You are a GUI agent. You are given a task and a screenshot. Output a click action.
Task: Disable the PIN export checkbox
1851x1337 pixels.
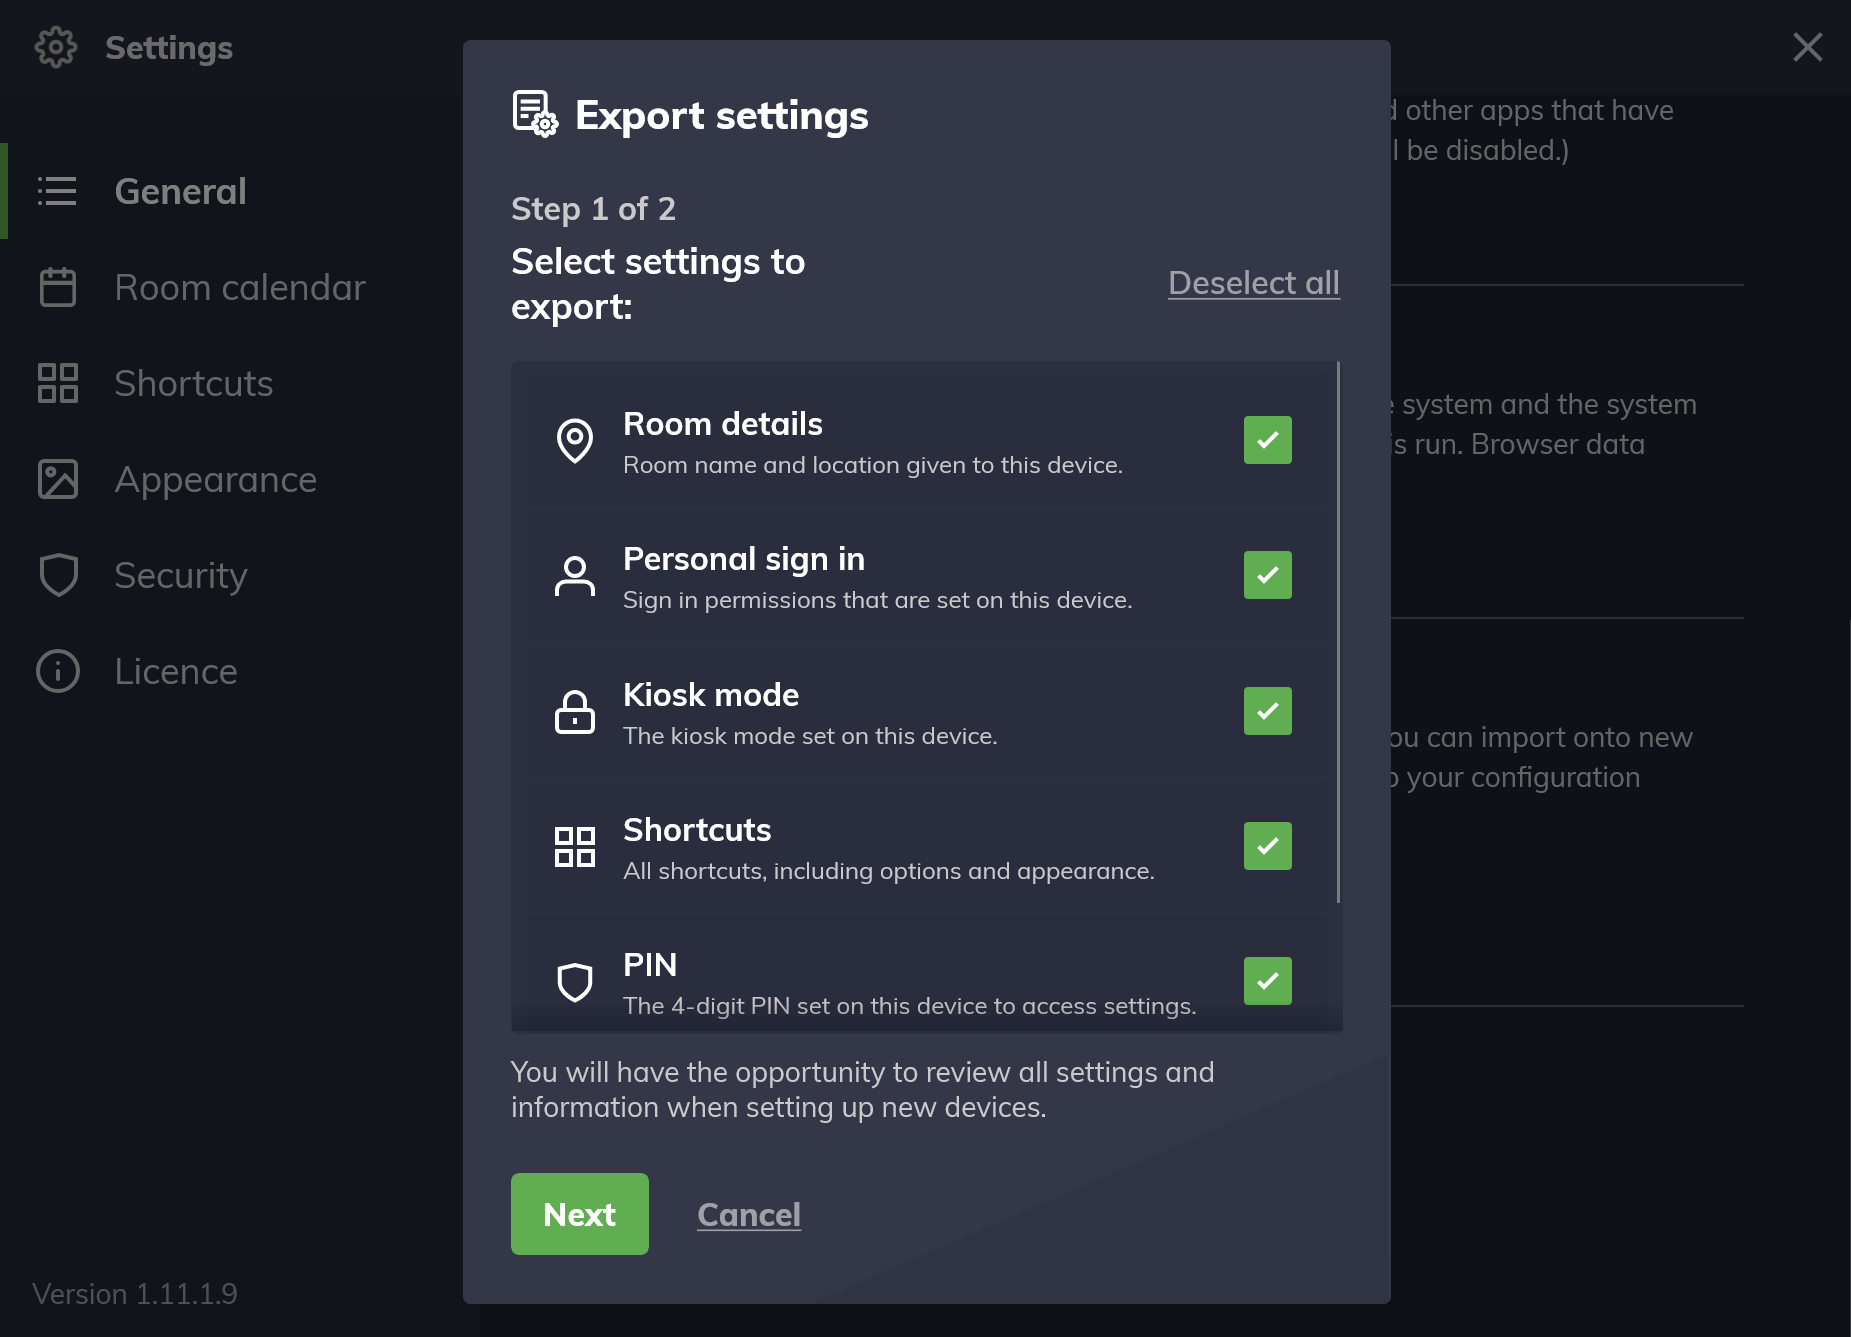1267,981
